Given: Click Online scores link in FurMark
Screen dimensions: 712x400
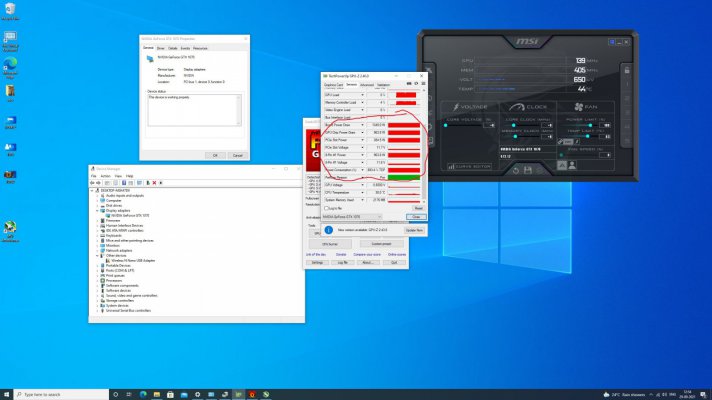Looking at the screenshot, I should click(397, 255).
